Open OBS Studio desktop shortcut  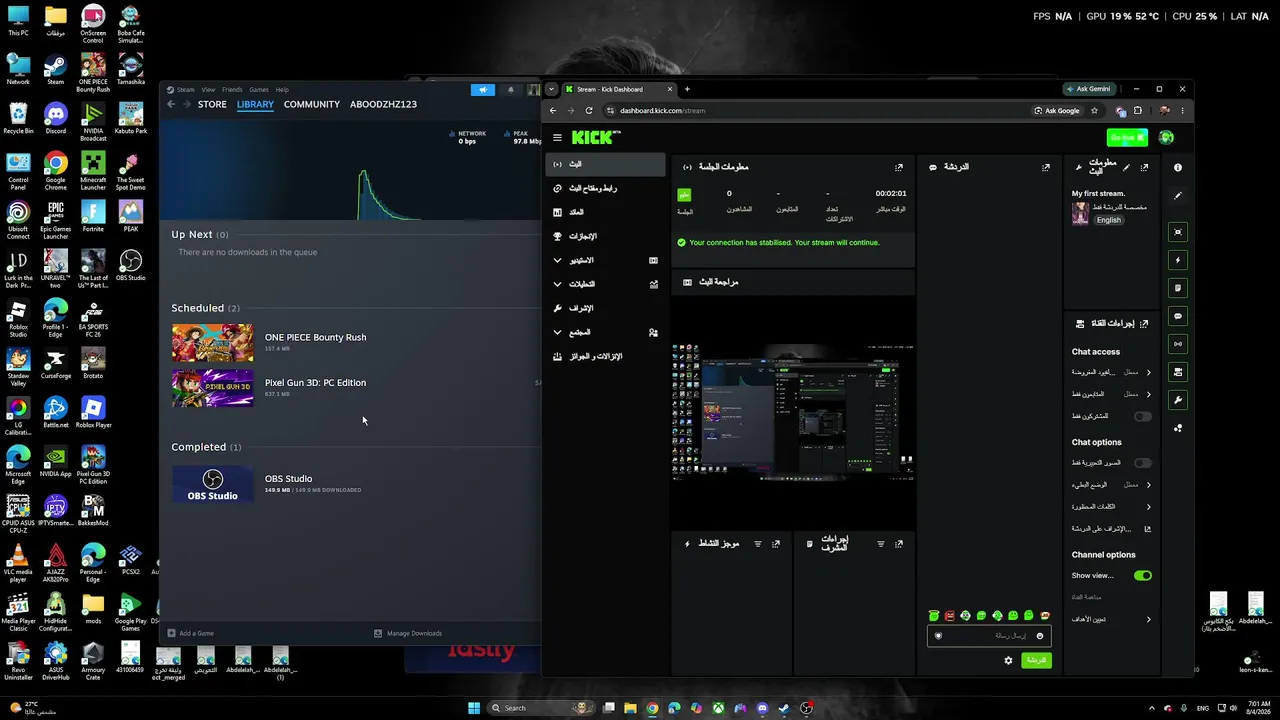pyautogui.click(x=130, y=266)
